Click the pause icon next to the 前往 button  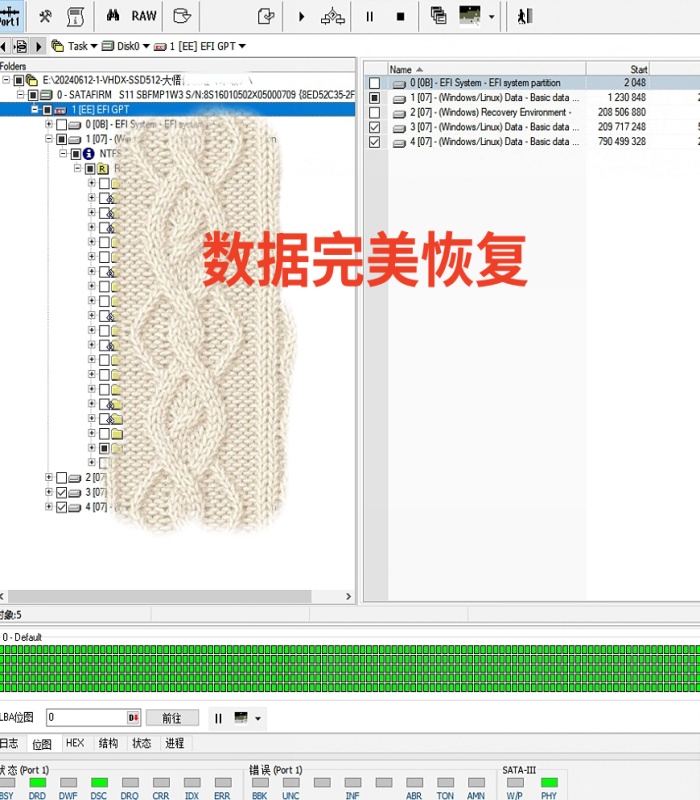coord(218,718)
